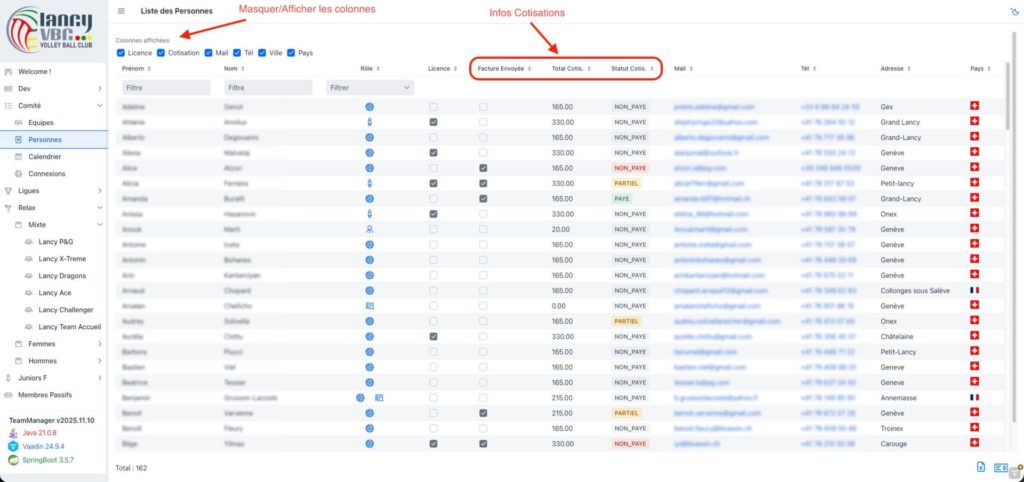Open the Calendrier menu item
The image size is (1024, 482).
pos(45,157)
